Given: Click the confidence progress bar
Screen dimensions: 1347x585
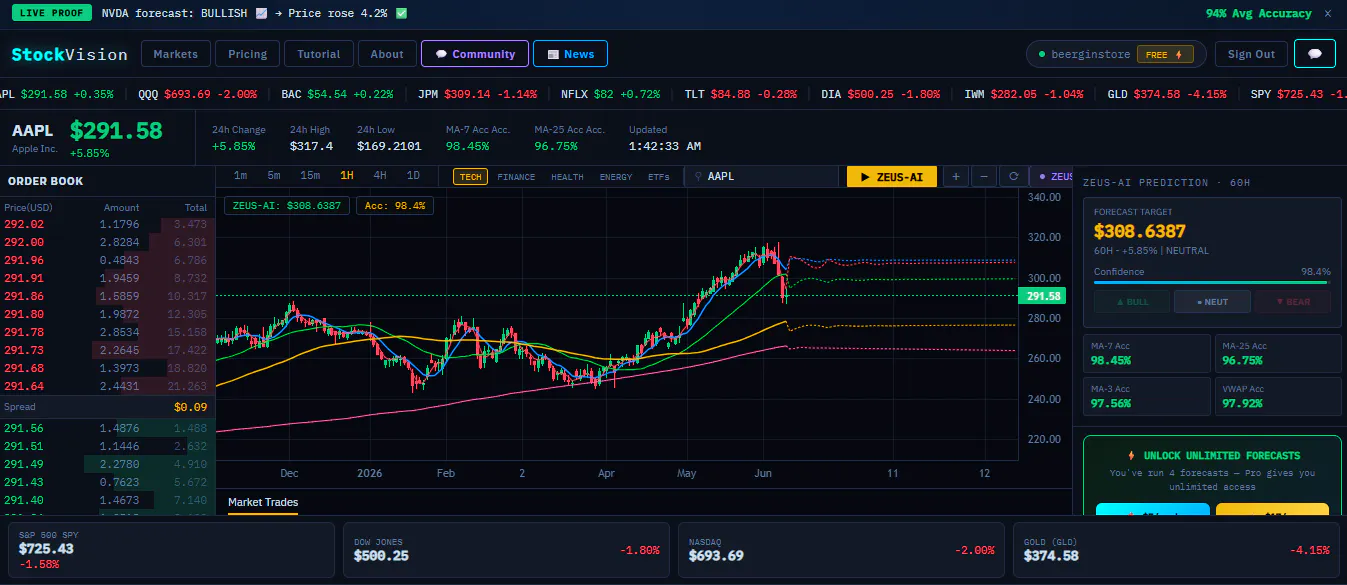Looking at the screenshot, I should [1212, 283].
